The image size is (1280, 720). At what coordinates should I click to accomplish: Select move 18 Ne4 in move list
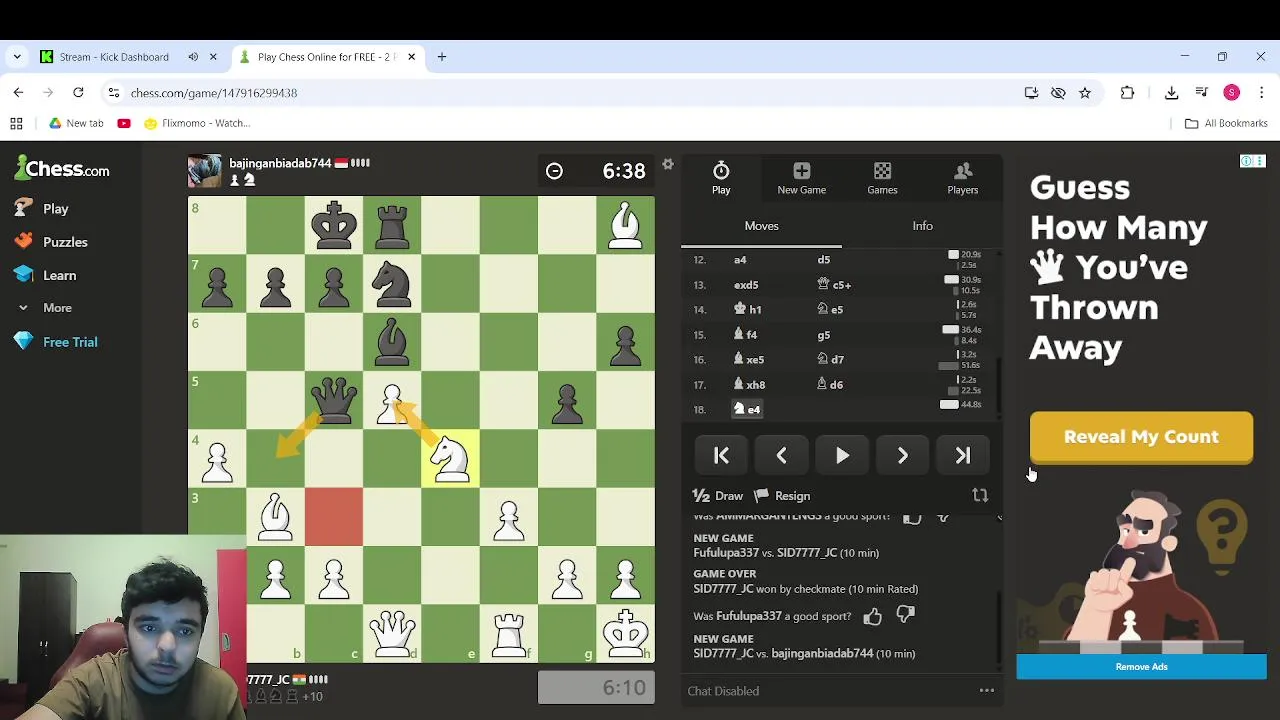747,409
